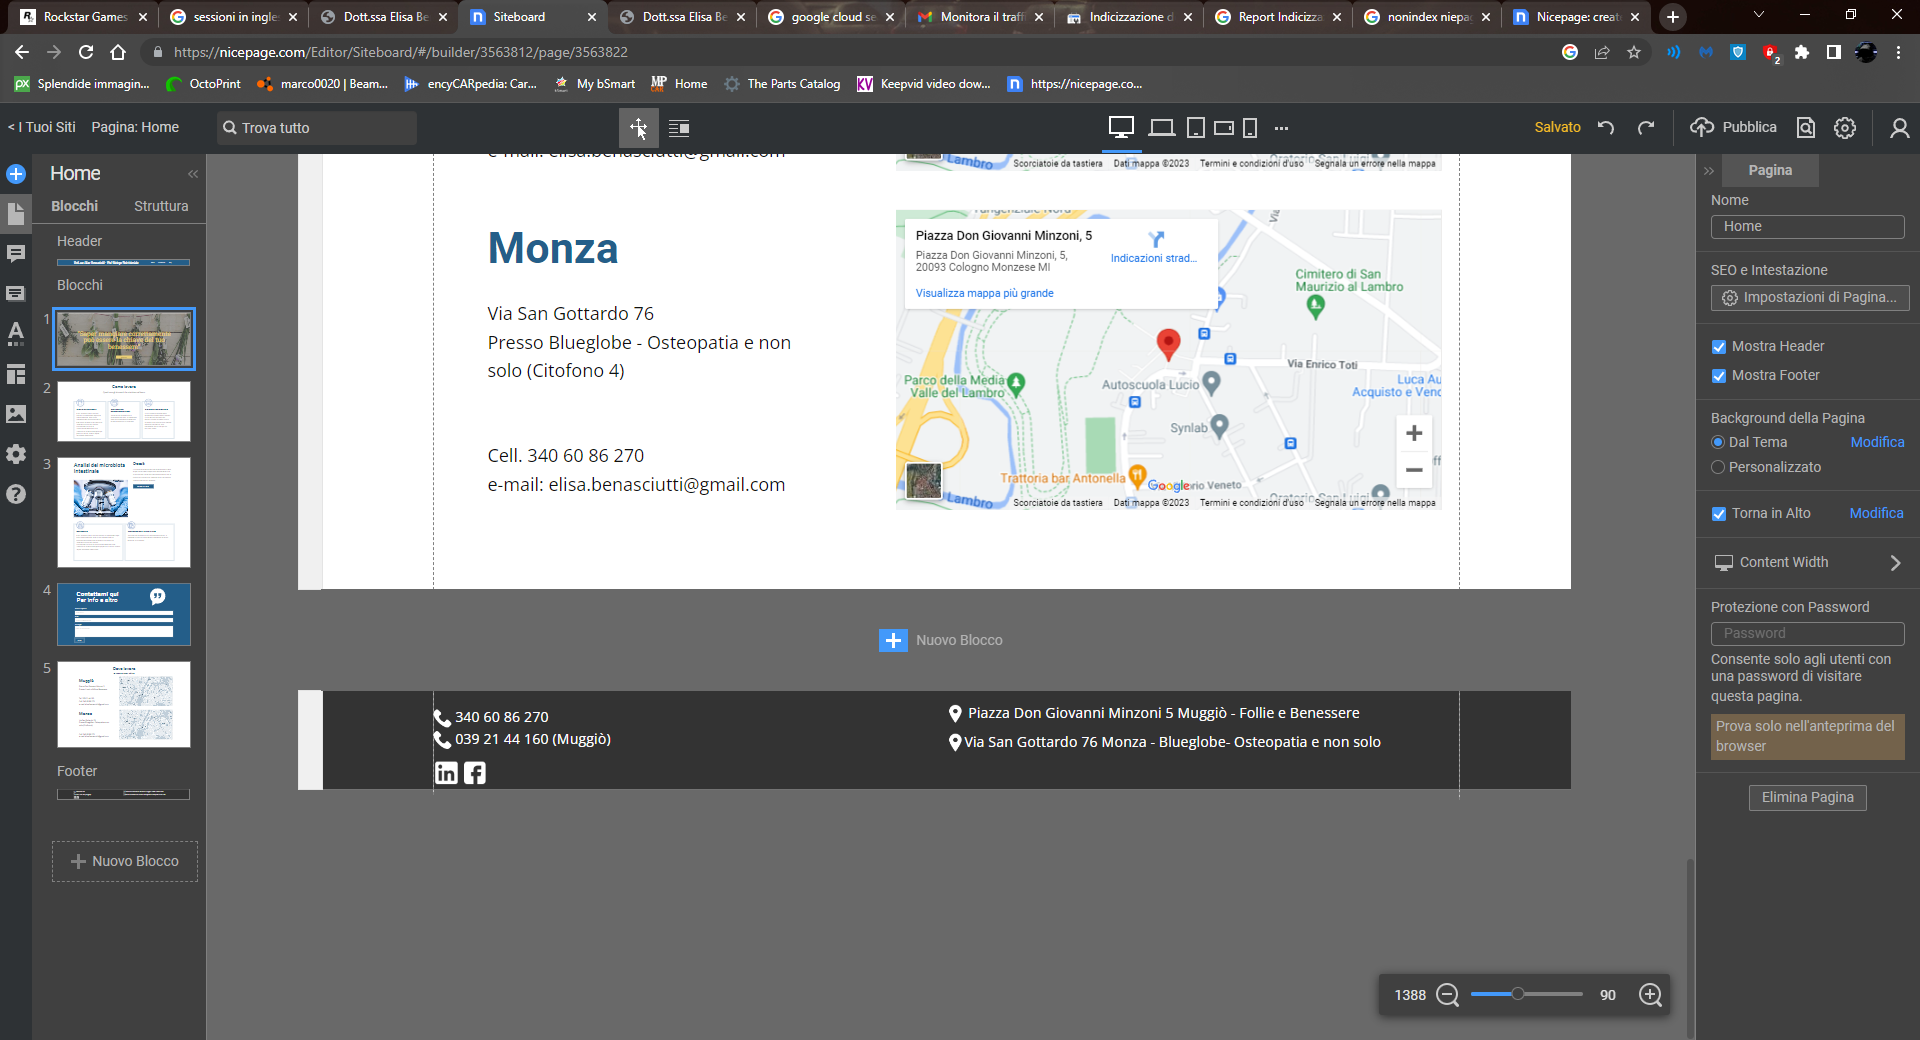Image resolution: width=1920 pixels, height=1040 pixels.
Task: Open the browser extensions puzzle icon
Action: [1802, 52]
